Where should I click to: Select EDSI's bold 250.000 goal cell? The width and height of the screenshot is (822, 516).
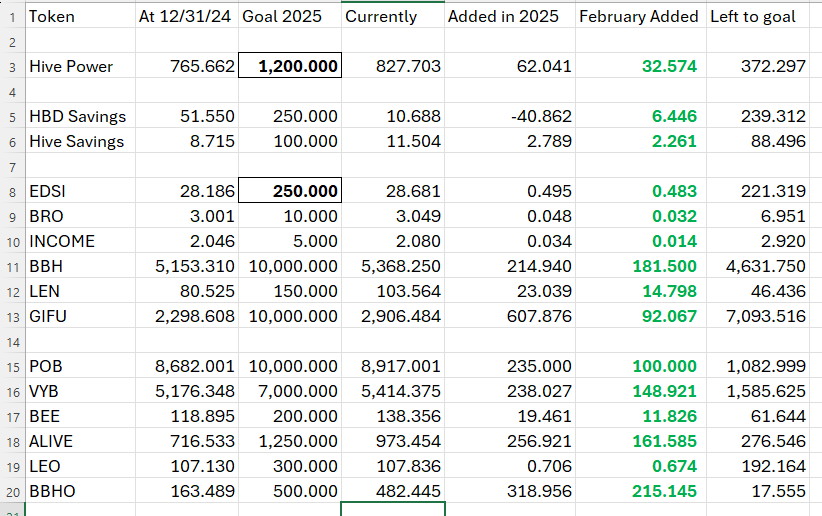pyautogui.click(x=290, y=191)
